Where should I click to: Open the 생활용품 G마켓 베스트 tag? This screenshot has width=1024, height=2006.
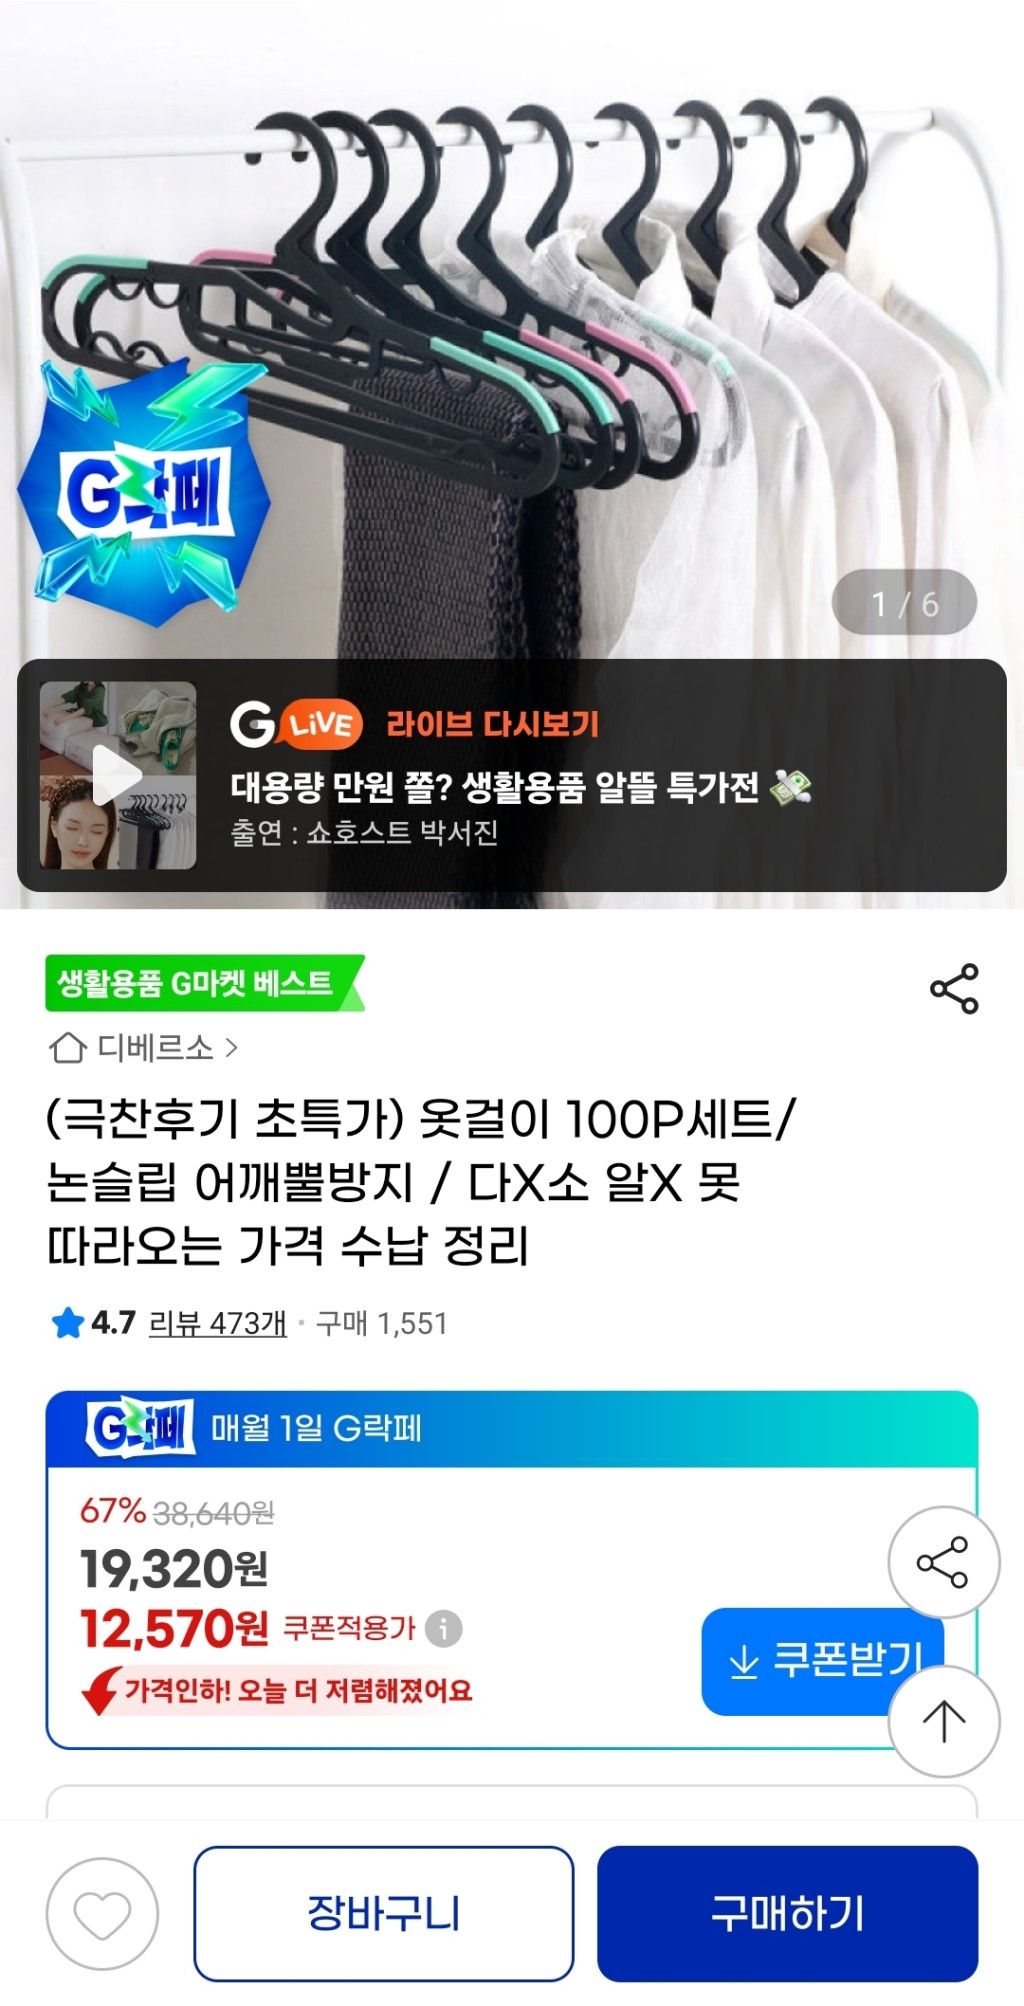point(204,983)
